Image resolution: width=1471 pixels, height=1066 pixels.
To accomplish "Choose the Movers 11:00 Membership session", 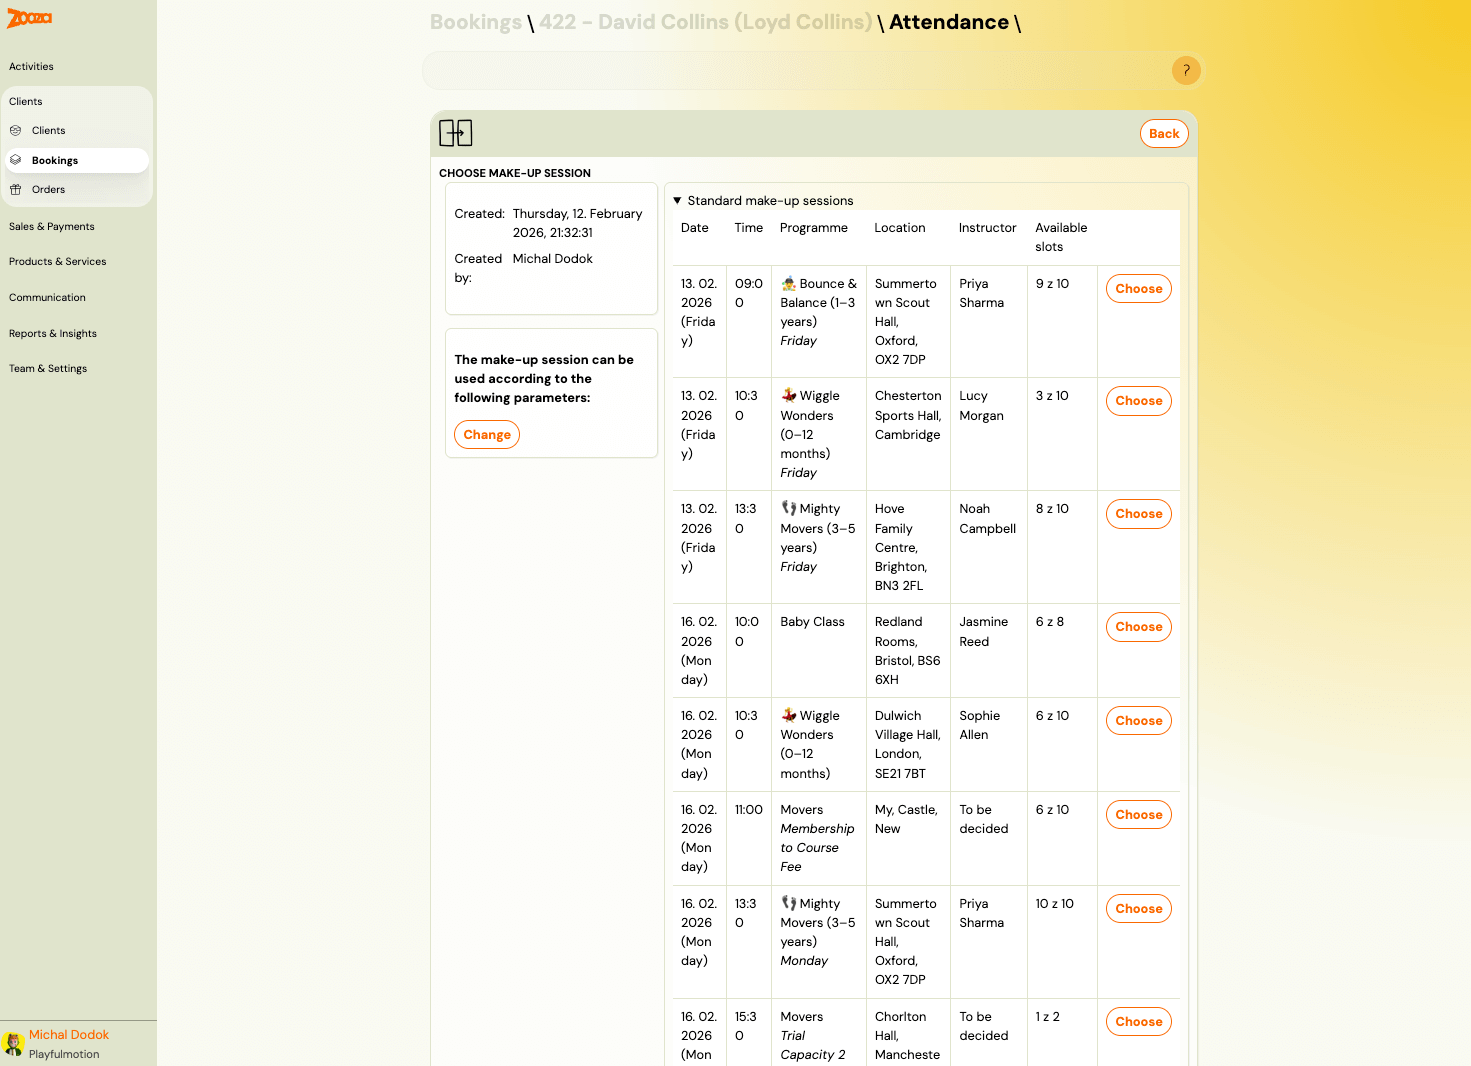I will [x=1139, y=815].
